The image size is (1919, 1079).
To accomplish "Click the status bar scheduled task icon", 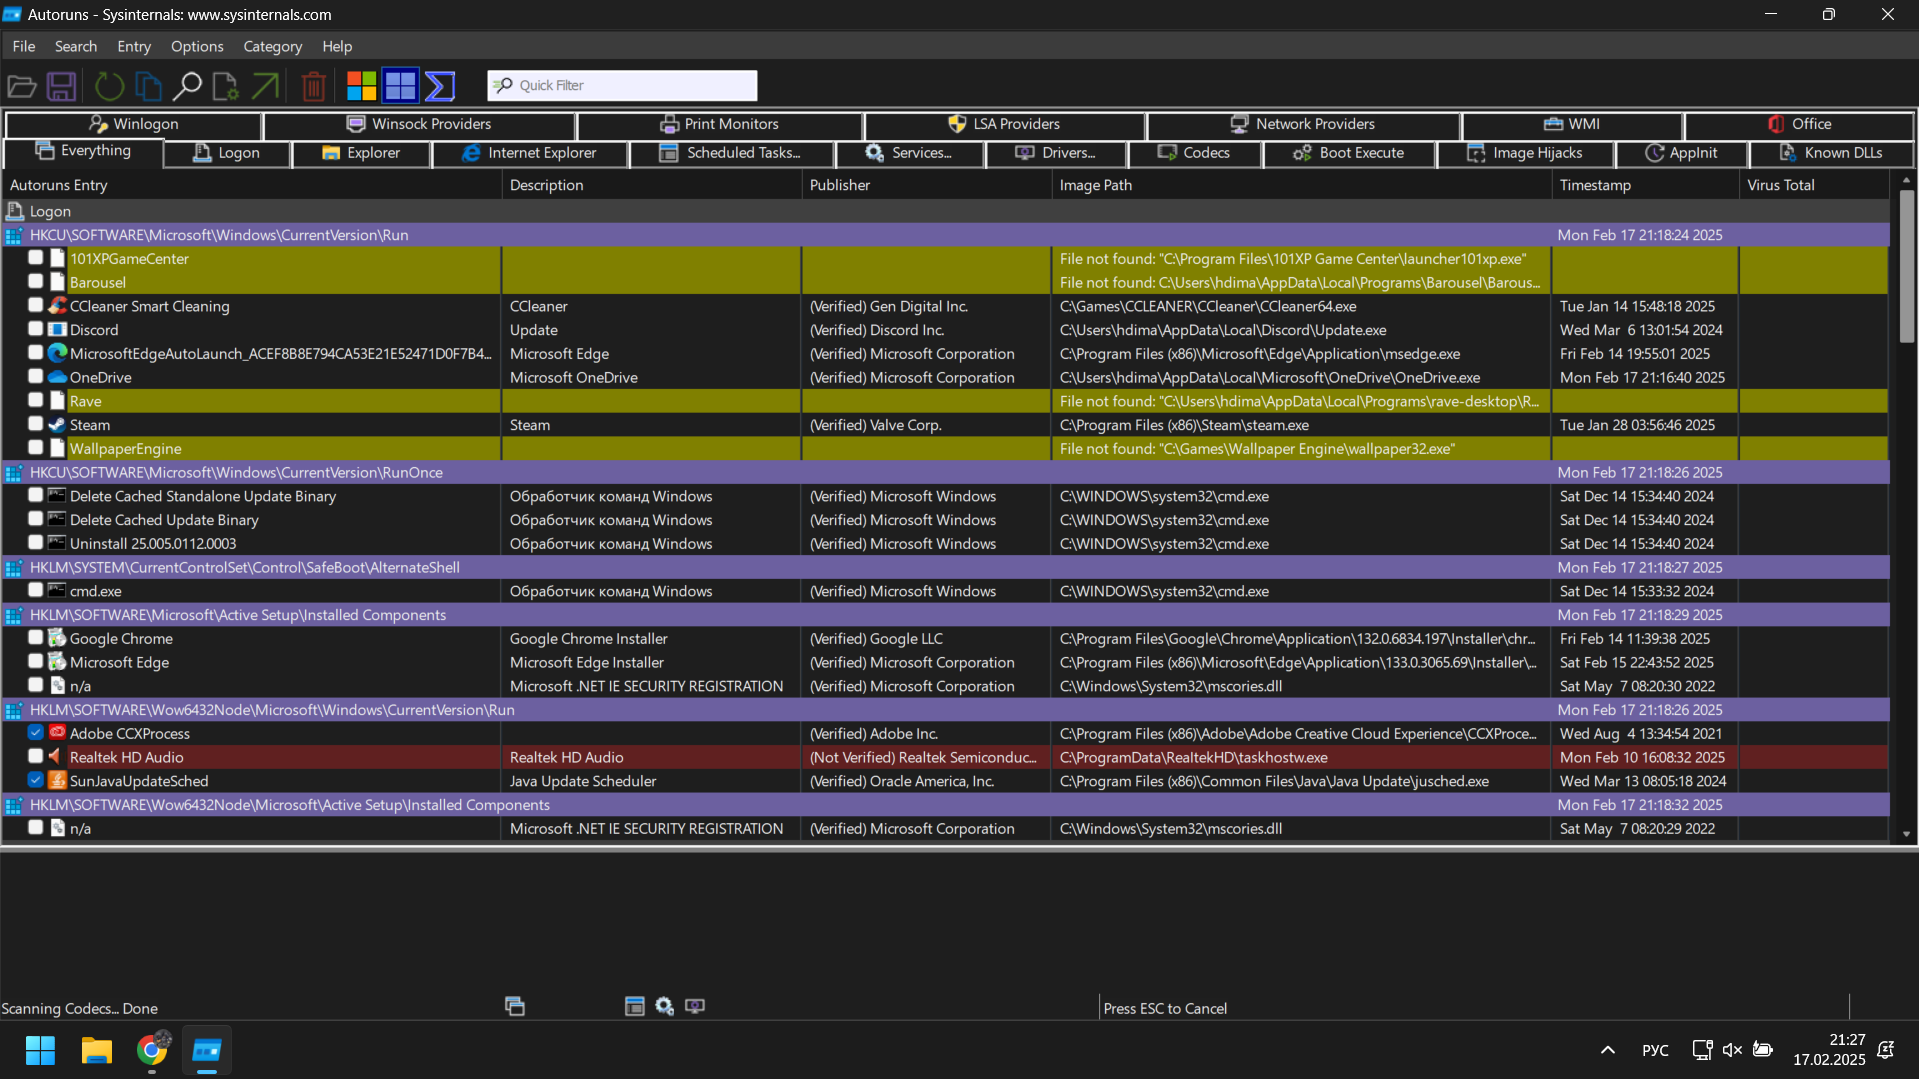I will tap(634, 1006).
